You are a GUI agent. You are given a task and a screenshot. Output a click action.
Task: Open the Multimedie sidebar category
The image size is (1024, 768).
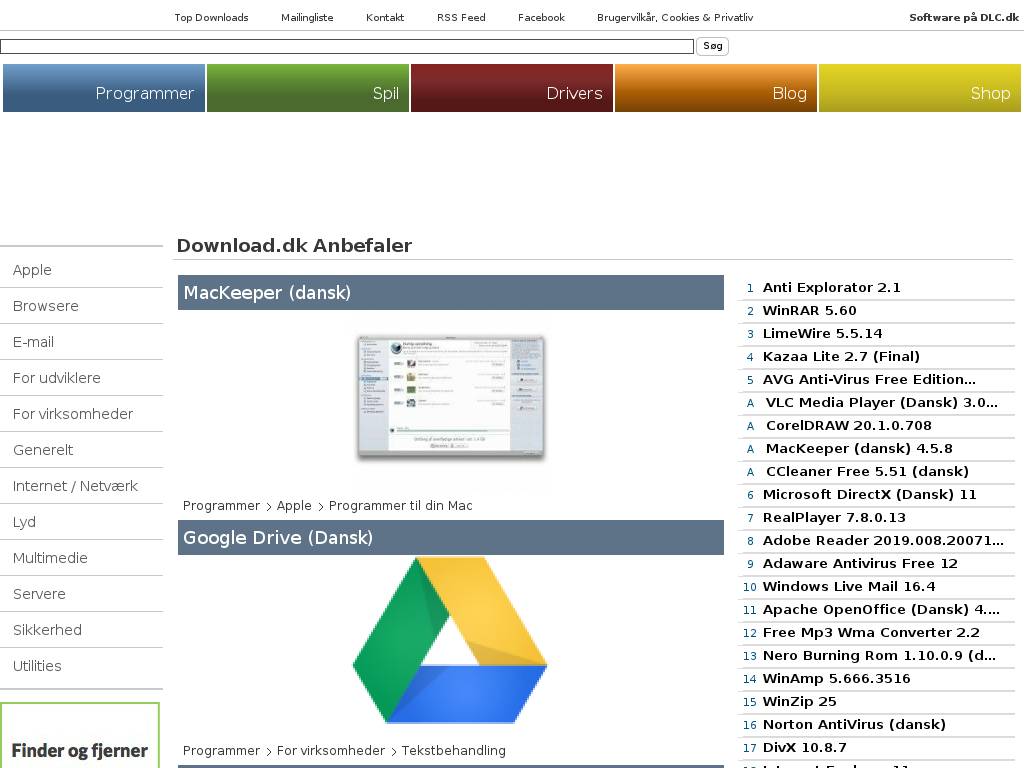tap(50, 558)
